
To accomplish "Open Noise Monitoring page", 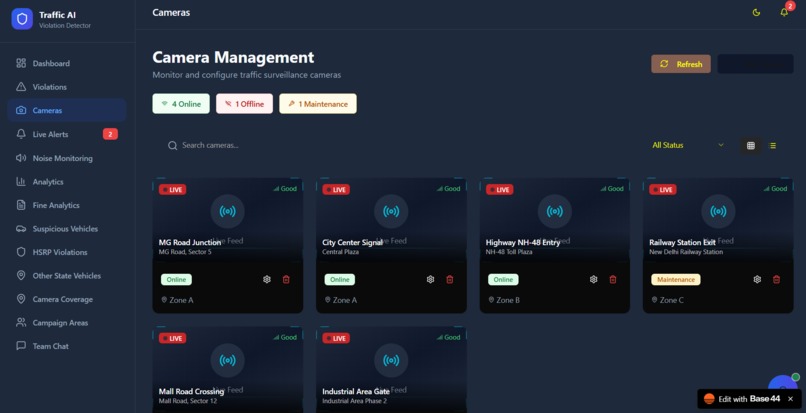I will (x=67, y=158).
